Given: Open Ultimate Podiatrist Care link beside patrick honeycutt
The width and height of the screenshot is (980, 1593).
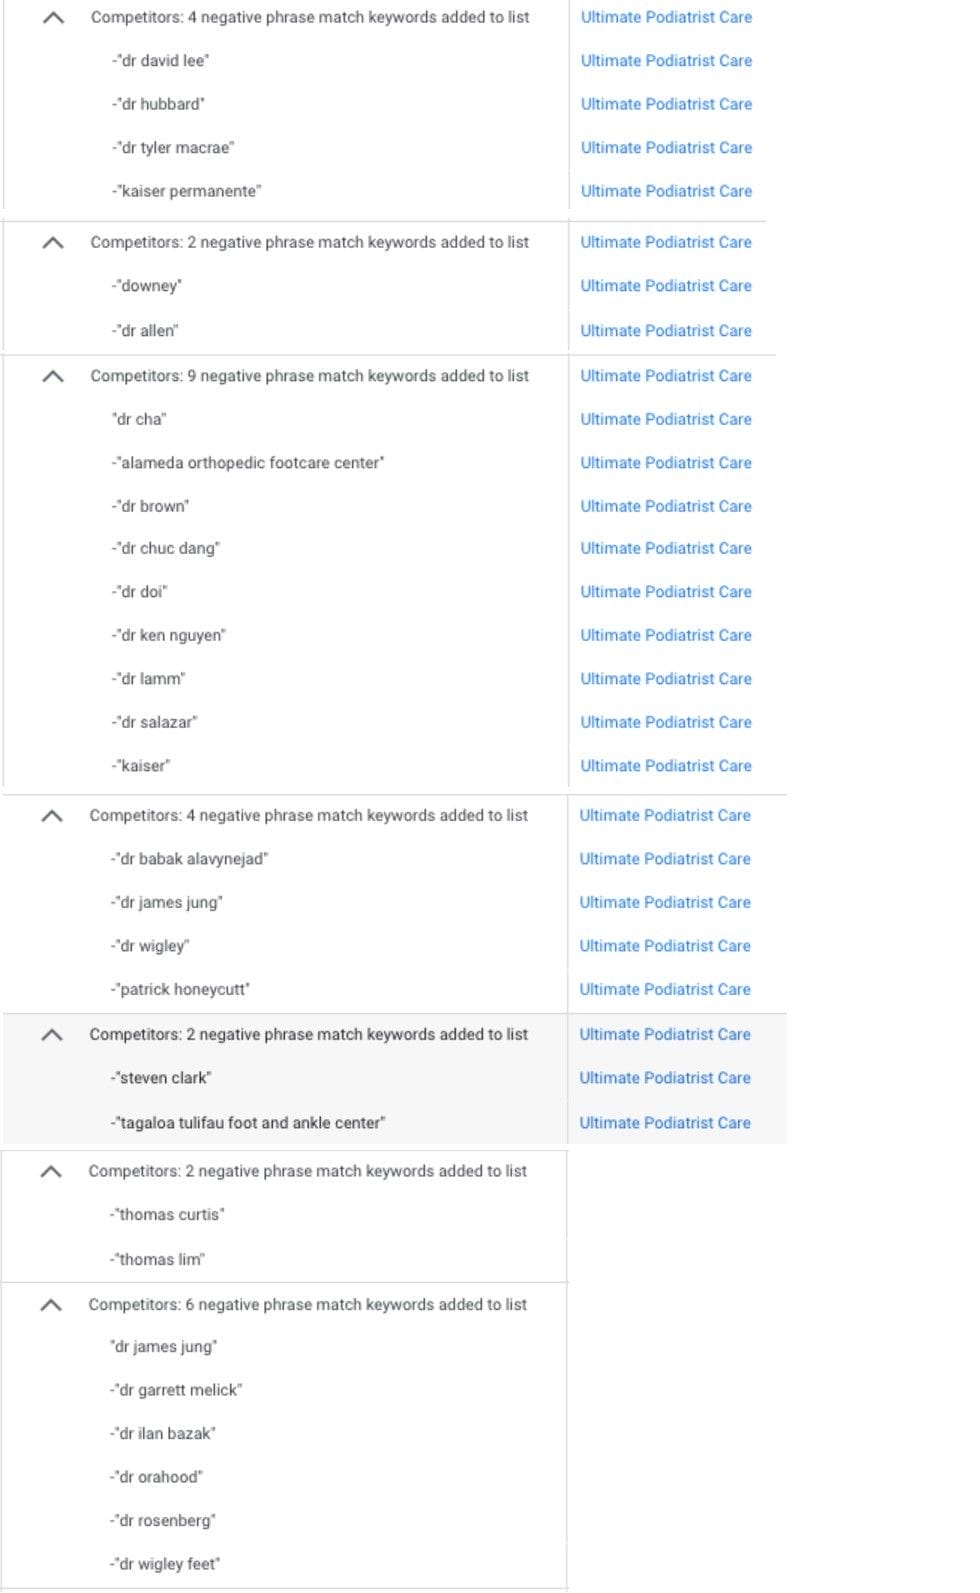Looking at the screenshot, I should (x=666, y=989).
